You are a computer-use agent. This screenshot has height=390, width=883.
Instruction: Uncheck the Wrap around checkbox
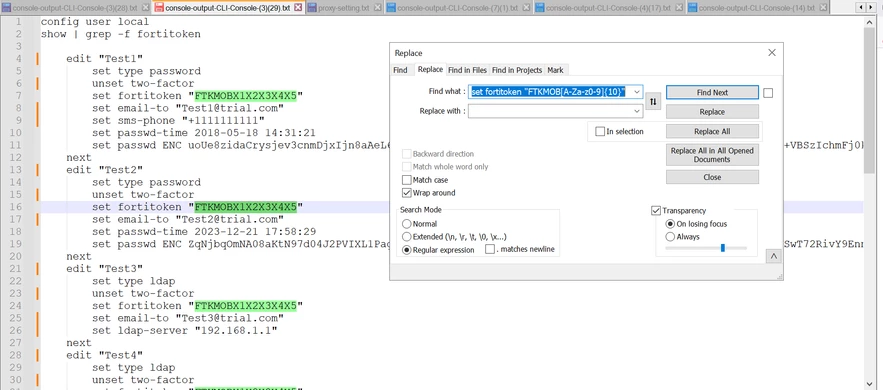coord(407,193)
